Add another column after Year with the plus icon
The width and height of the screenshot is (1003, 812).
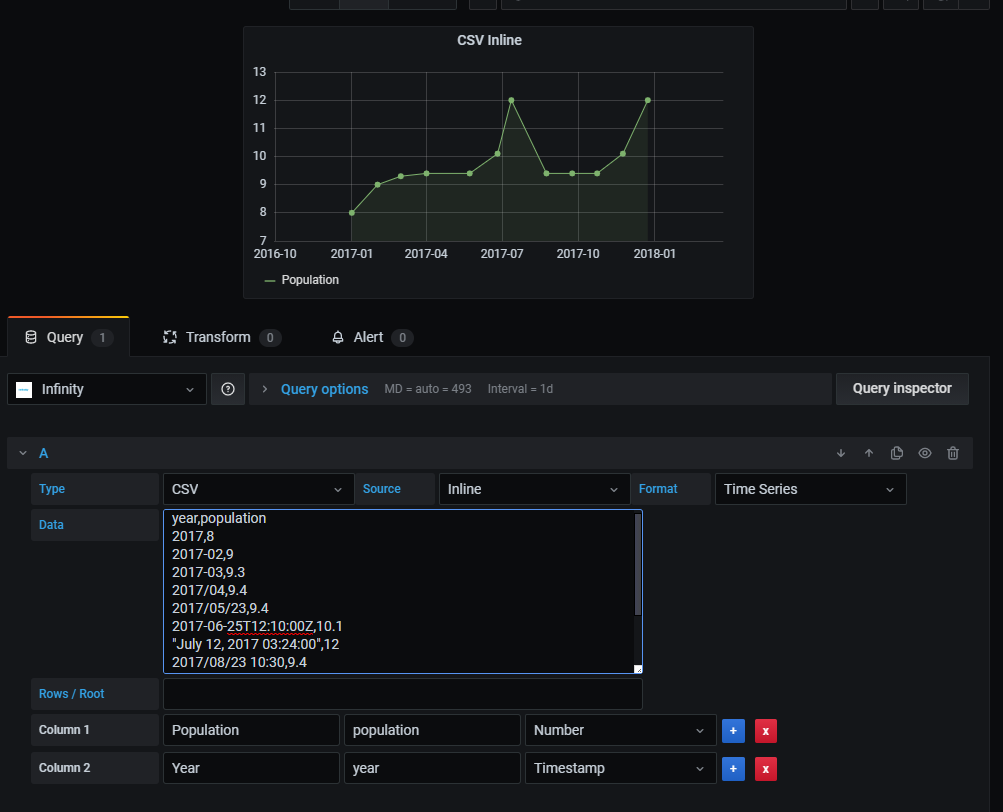(733, 769)
